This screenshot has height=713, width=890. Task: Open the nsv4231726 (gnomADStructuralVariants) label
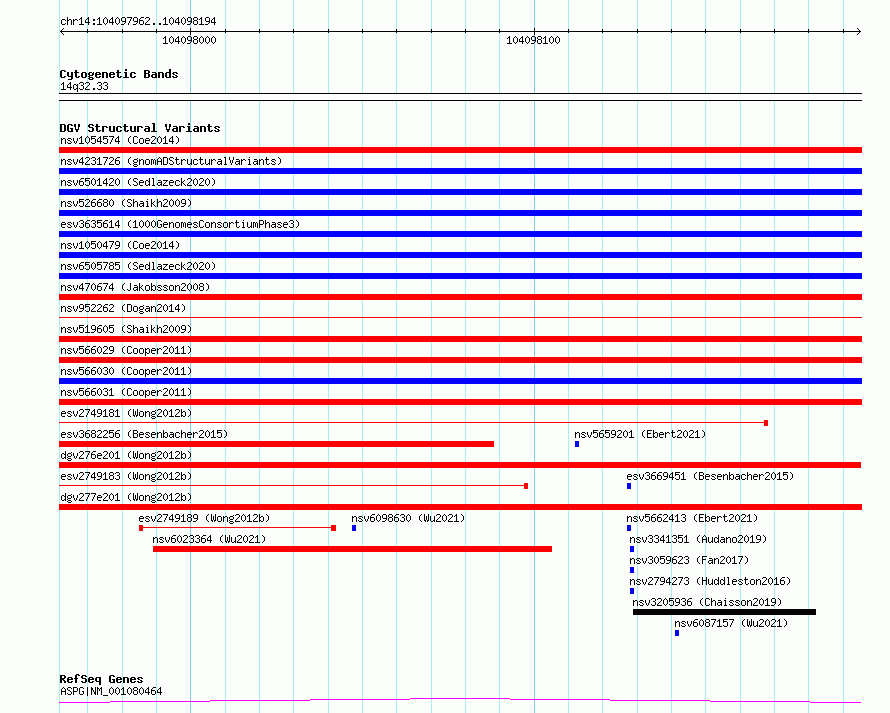[171, 161]
